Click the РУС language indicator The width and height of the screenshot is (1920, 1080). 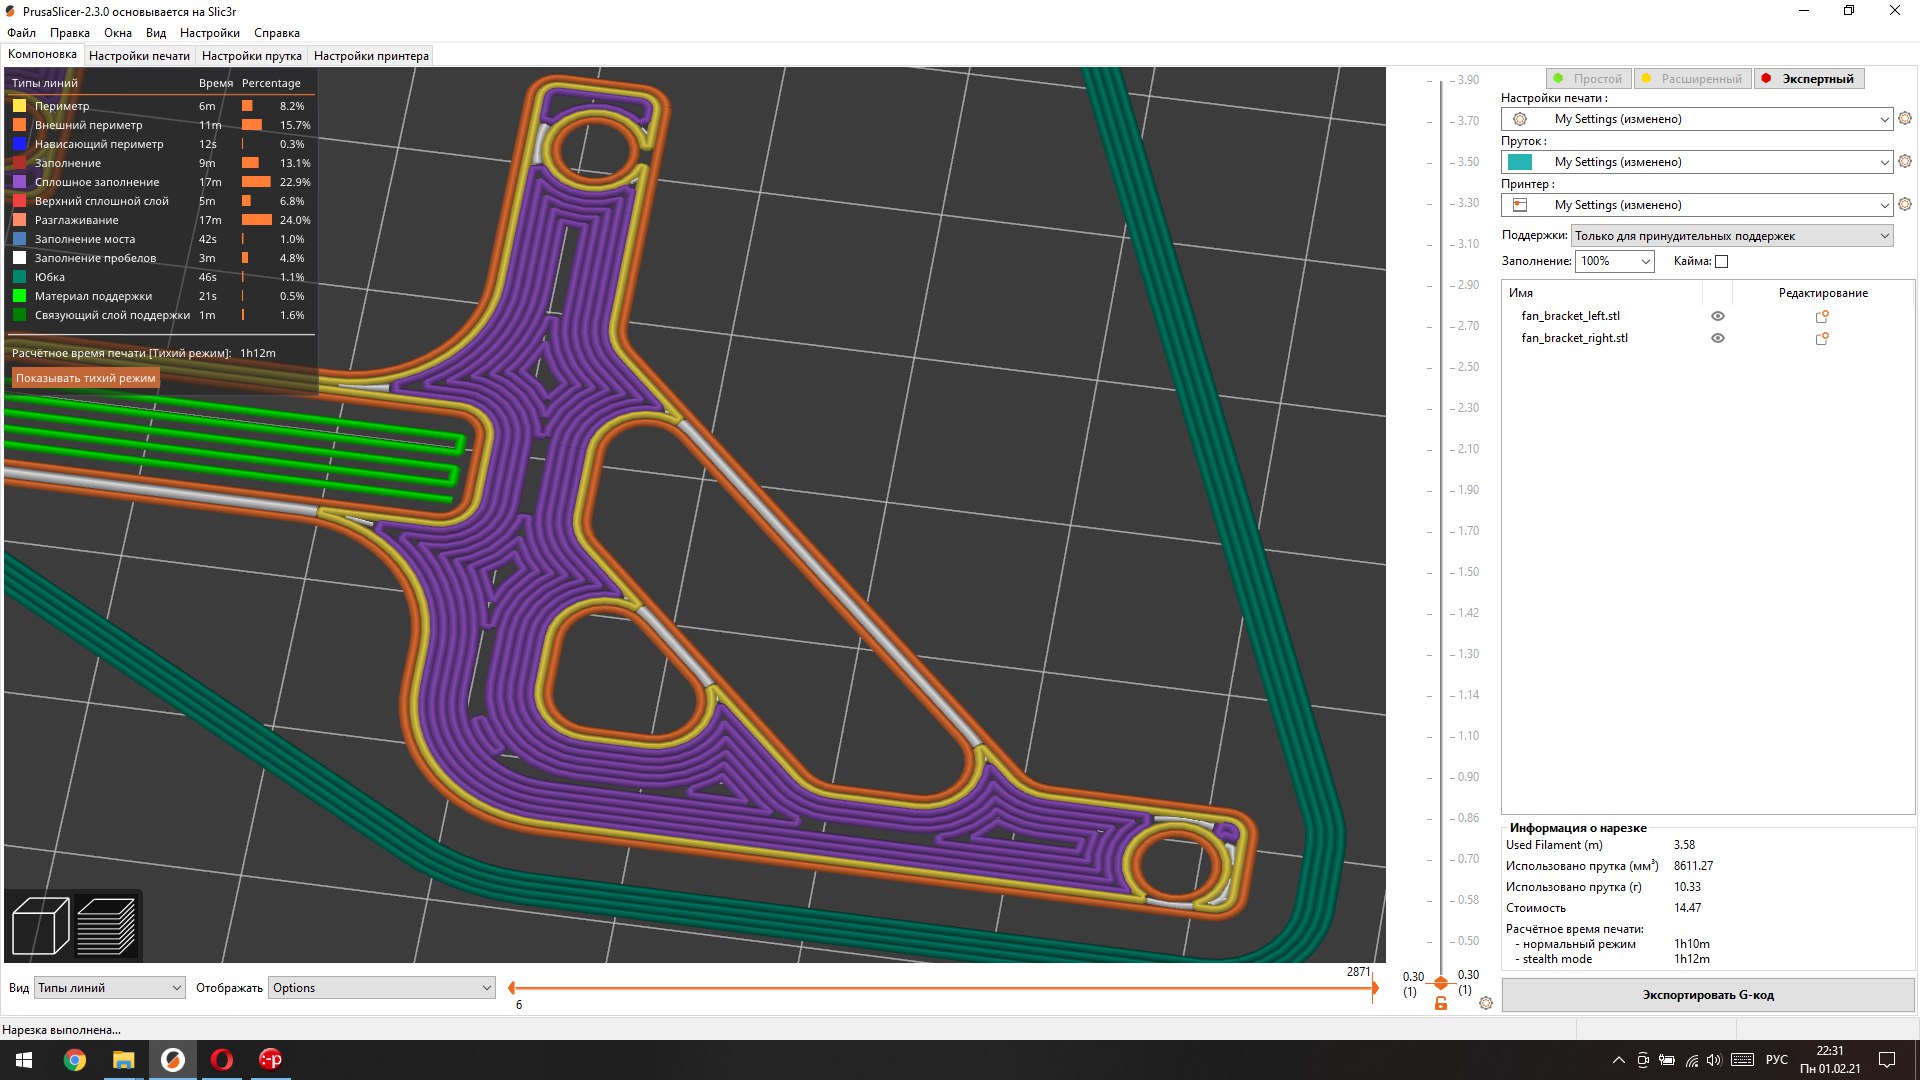click(1776, 1060)
